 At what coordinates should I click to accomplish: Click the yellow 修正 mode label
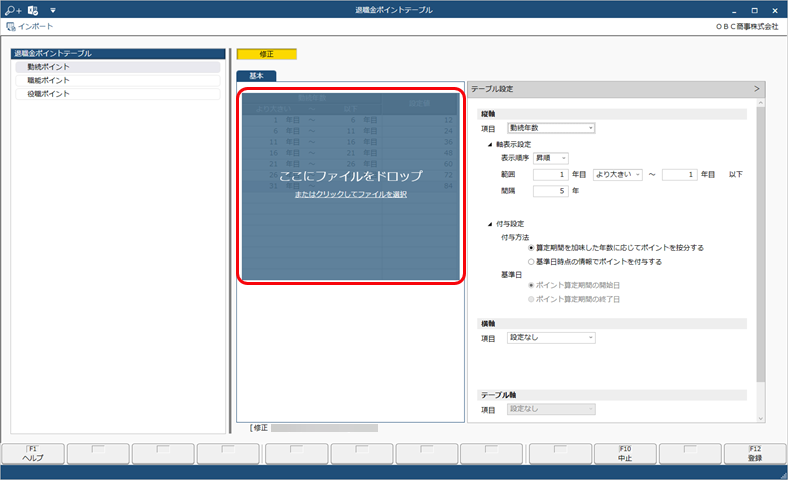(x=267, y=54)
